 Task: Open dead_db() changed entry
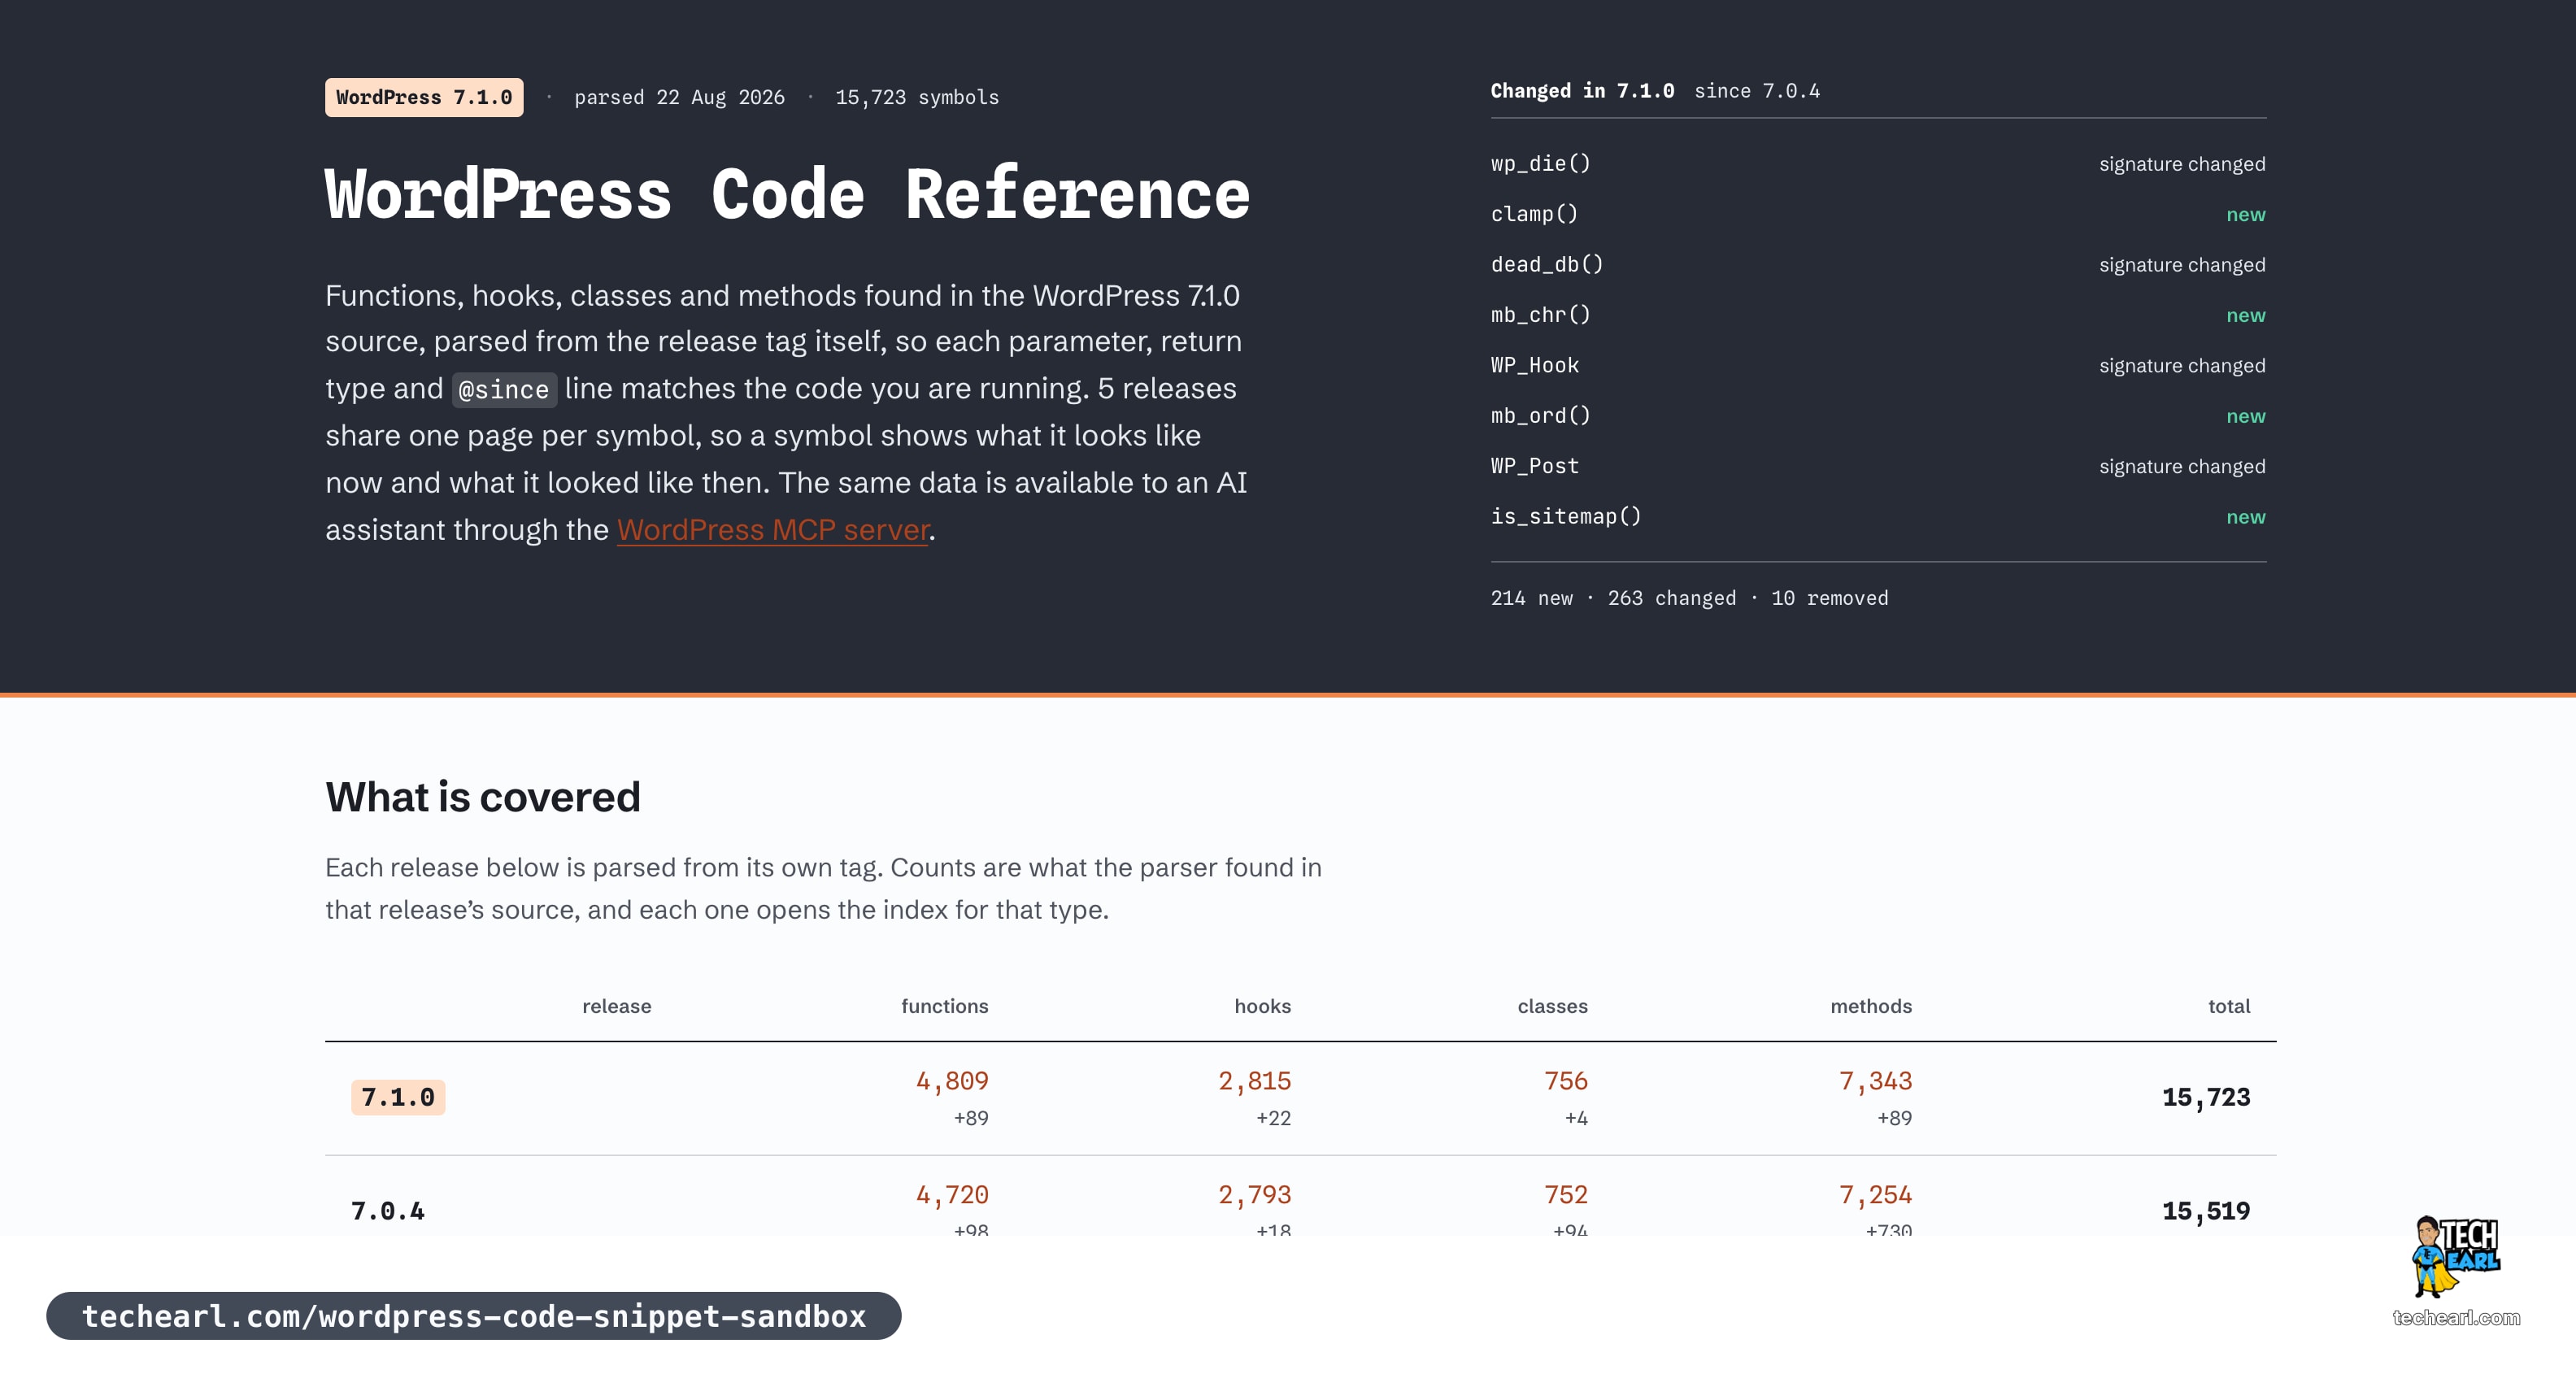(1547, 264)
